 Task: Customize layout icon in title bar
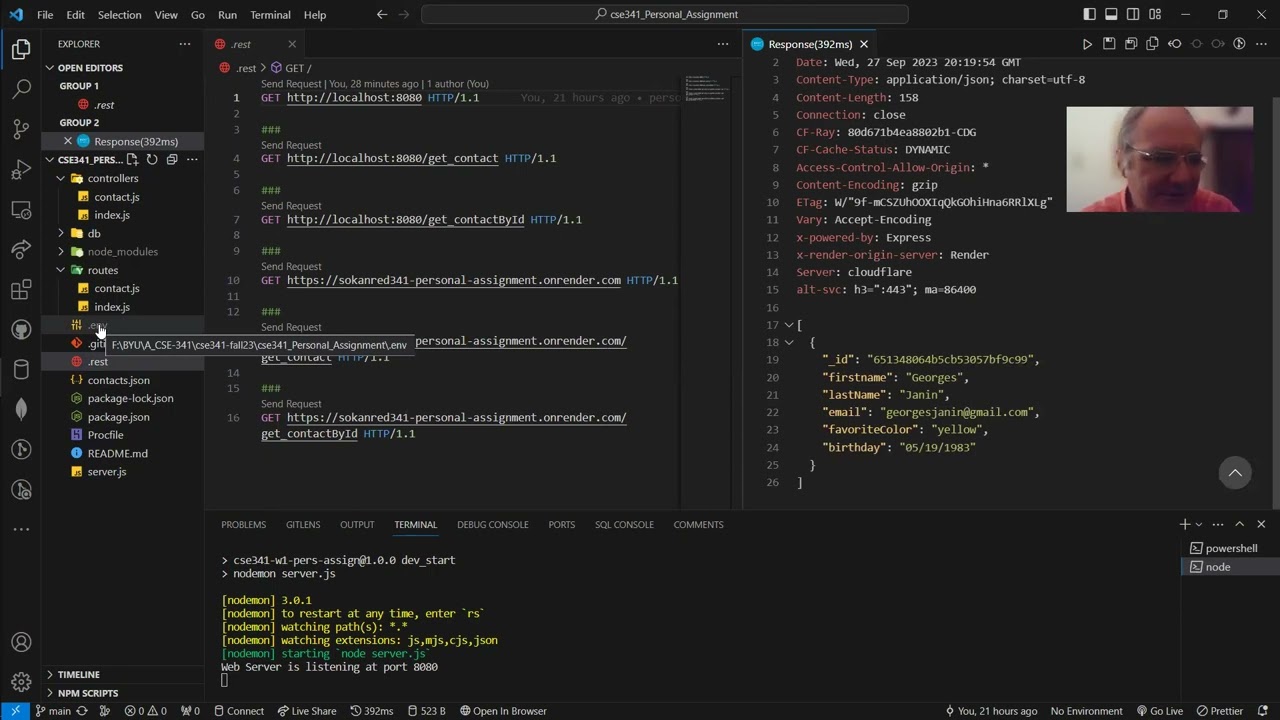click(1155, 15)
